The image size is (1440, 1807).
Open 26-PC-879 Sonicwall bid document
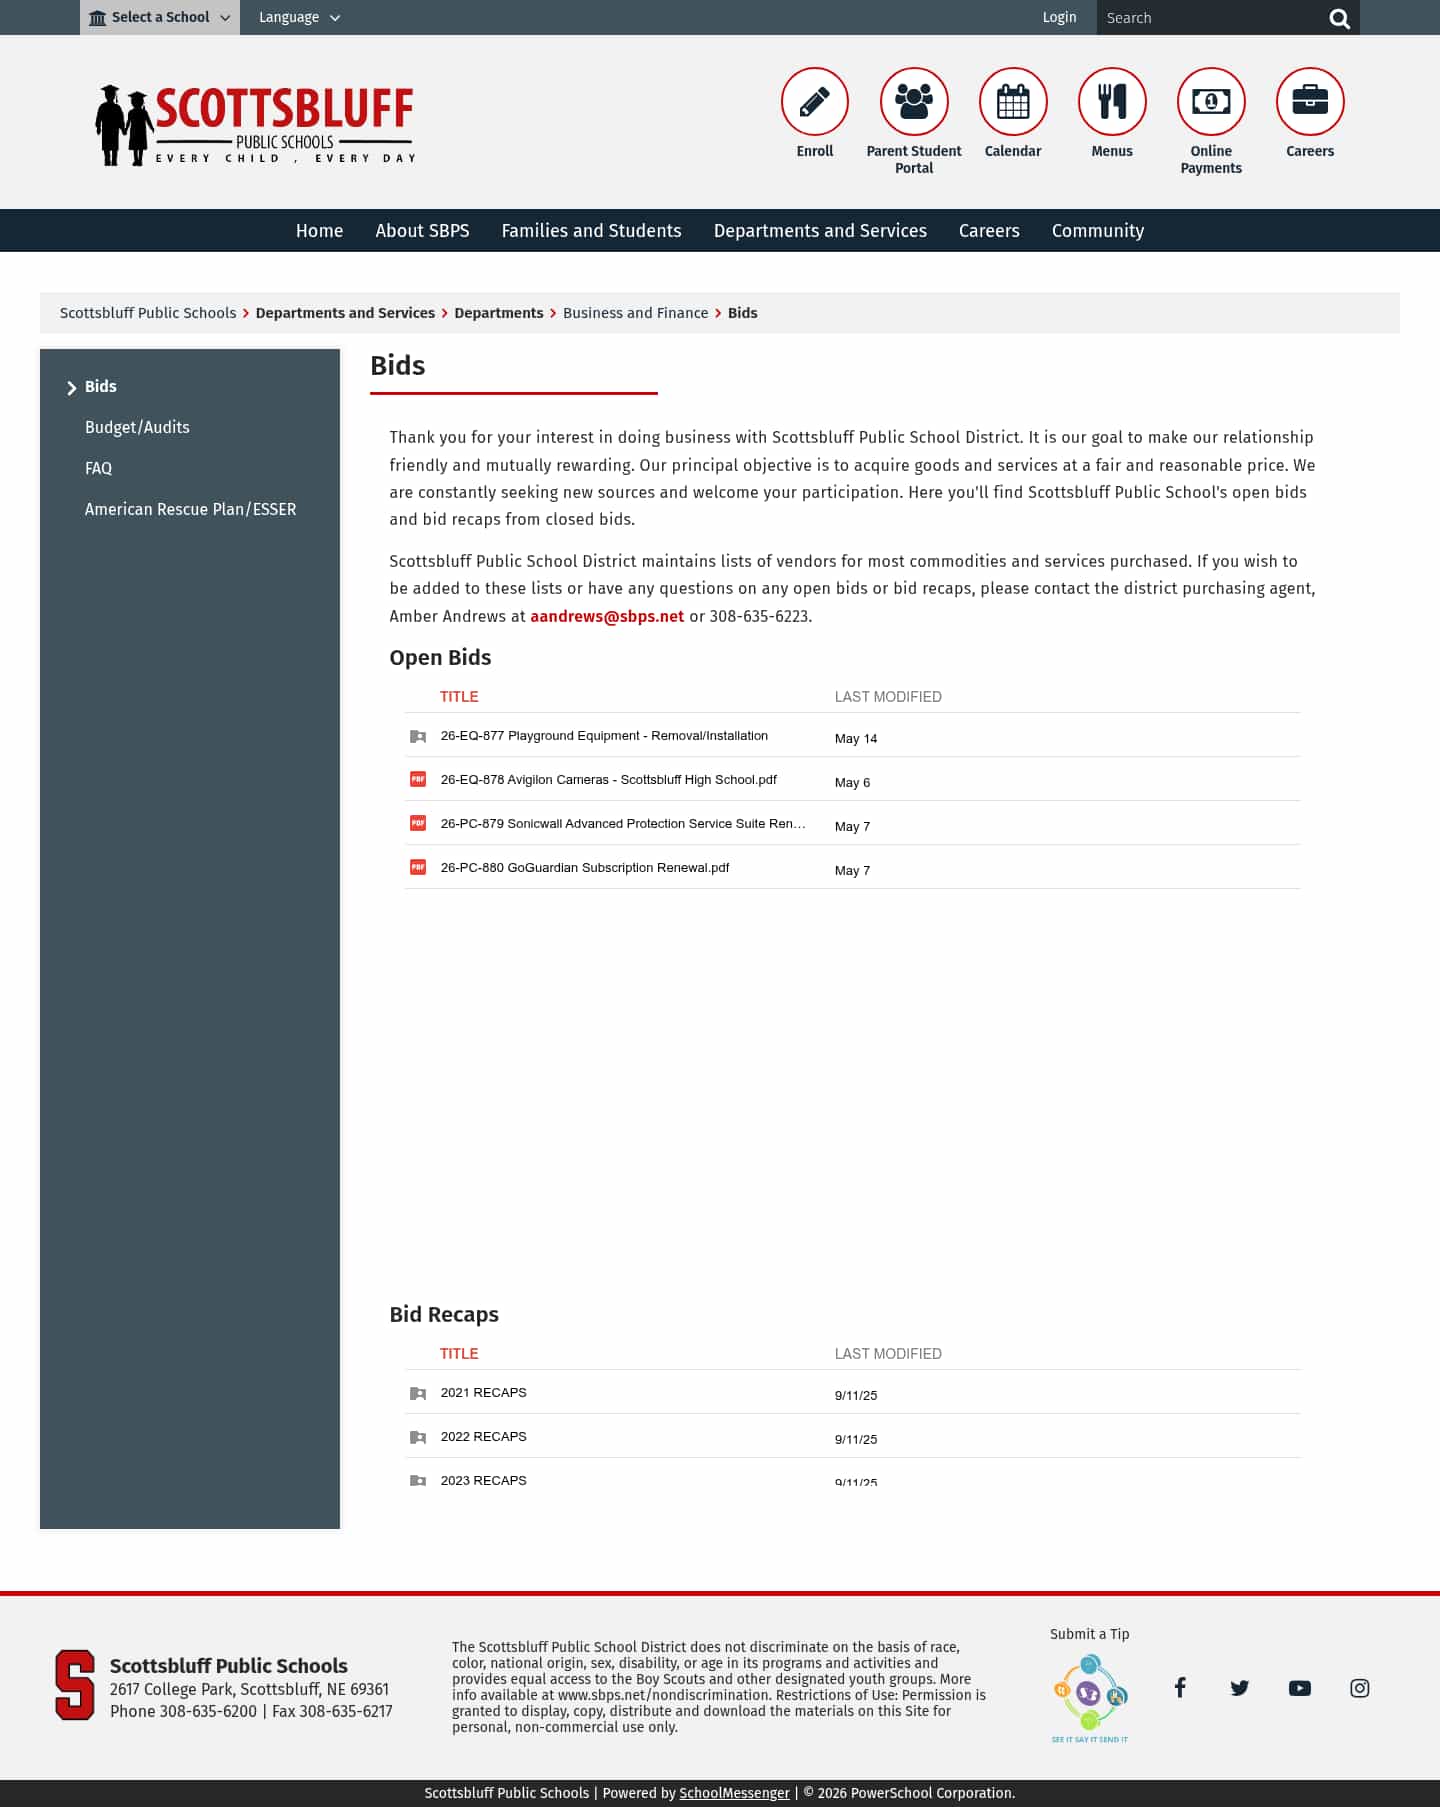pos(623,823)
